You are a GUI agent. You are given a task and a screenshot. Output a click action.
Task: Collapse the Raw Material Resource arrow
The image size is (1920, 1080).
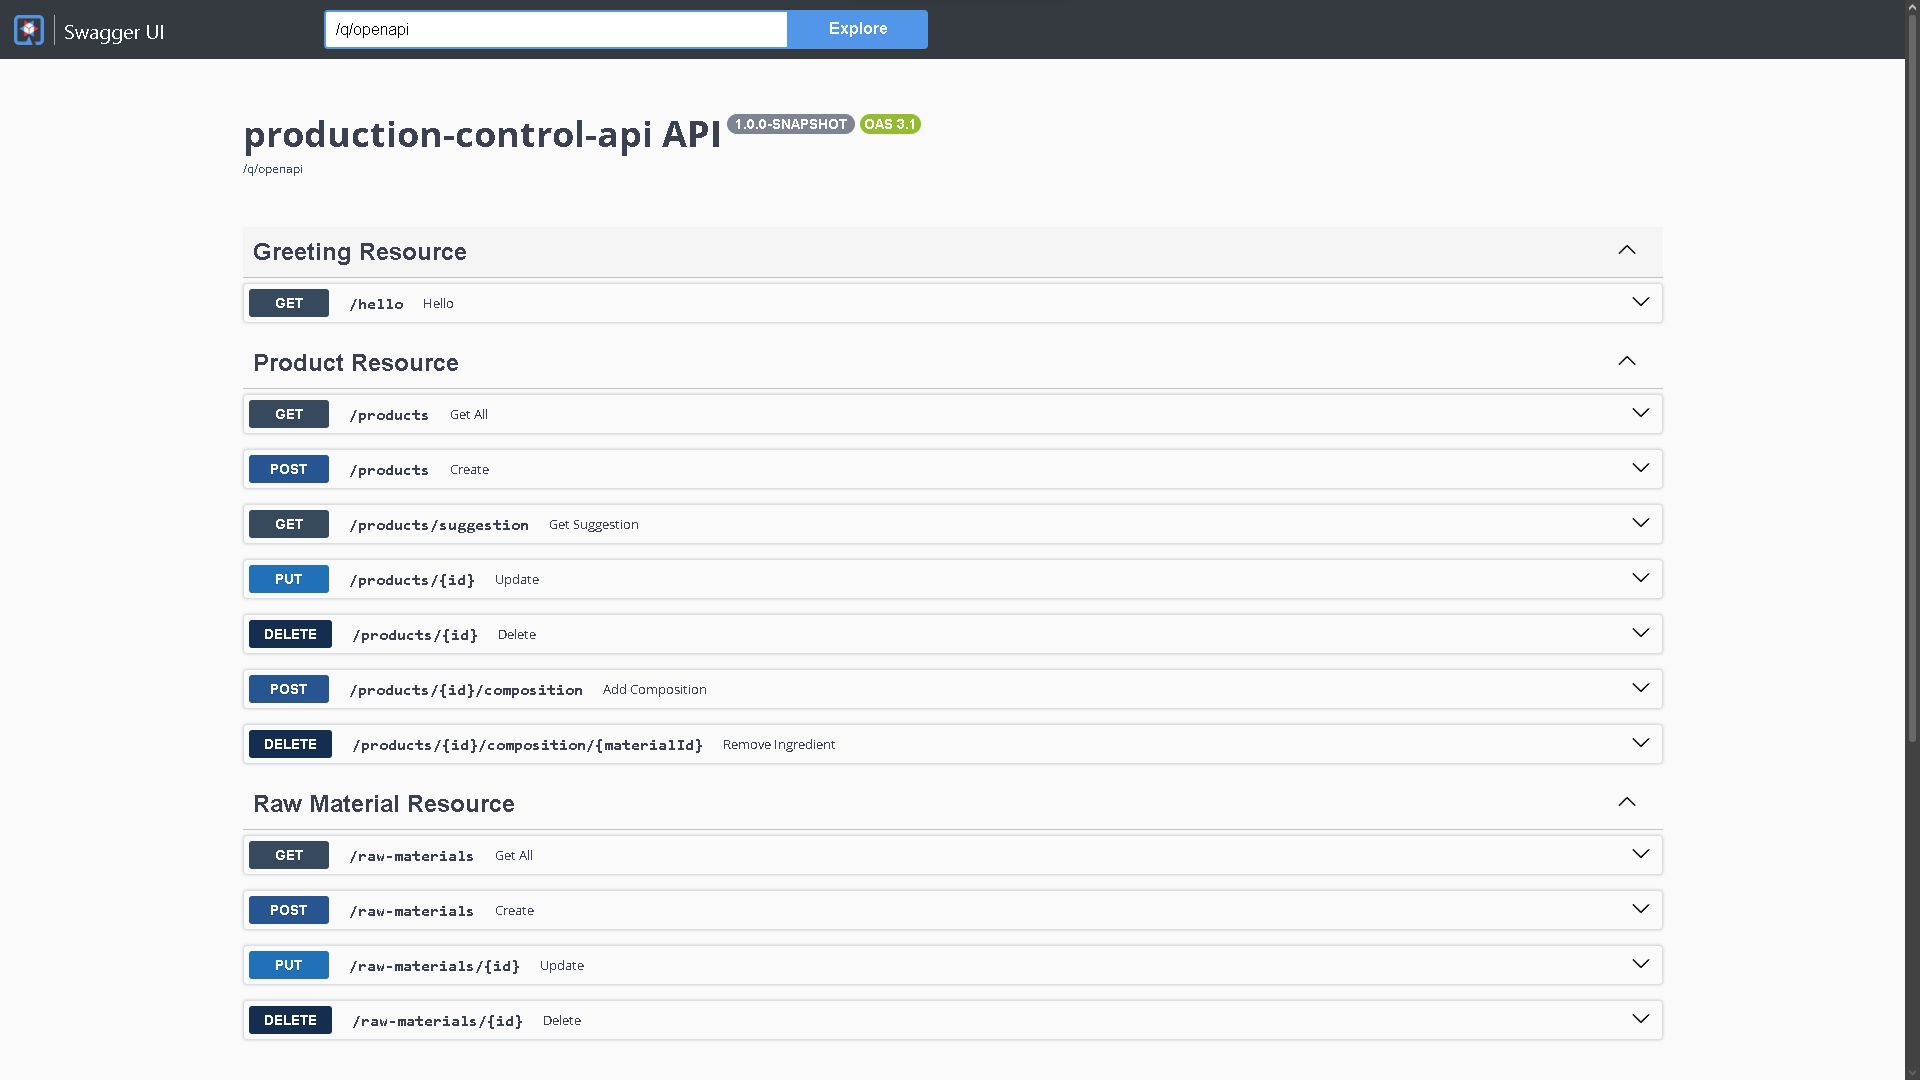coord(1627,803)
